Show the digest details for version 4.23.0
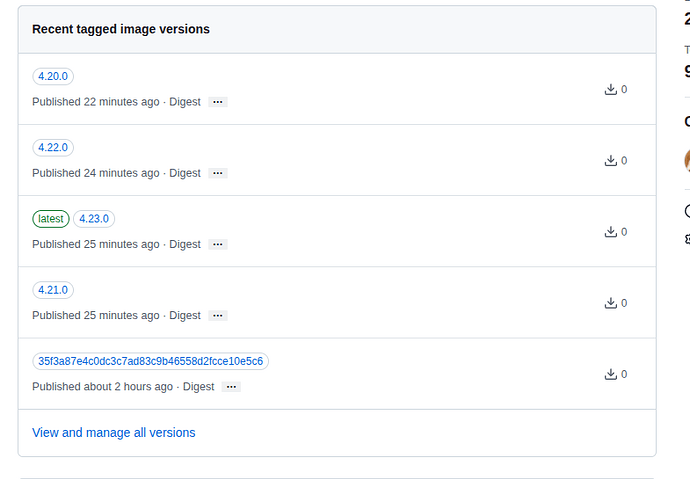The height and width of the screenshot is (479, 690). coord(218,244)
